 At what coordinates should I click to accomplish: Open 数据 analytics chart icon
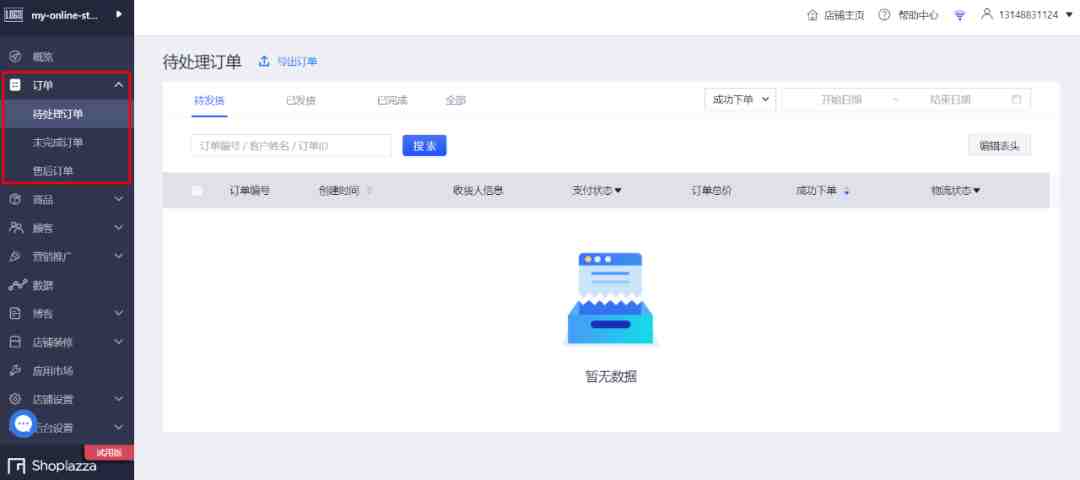pos(17,284)
